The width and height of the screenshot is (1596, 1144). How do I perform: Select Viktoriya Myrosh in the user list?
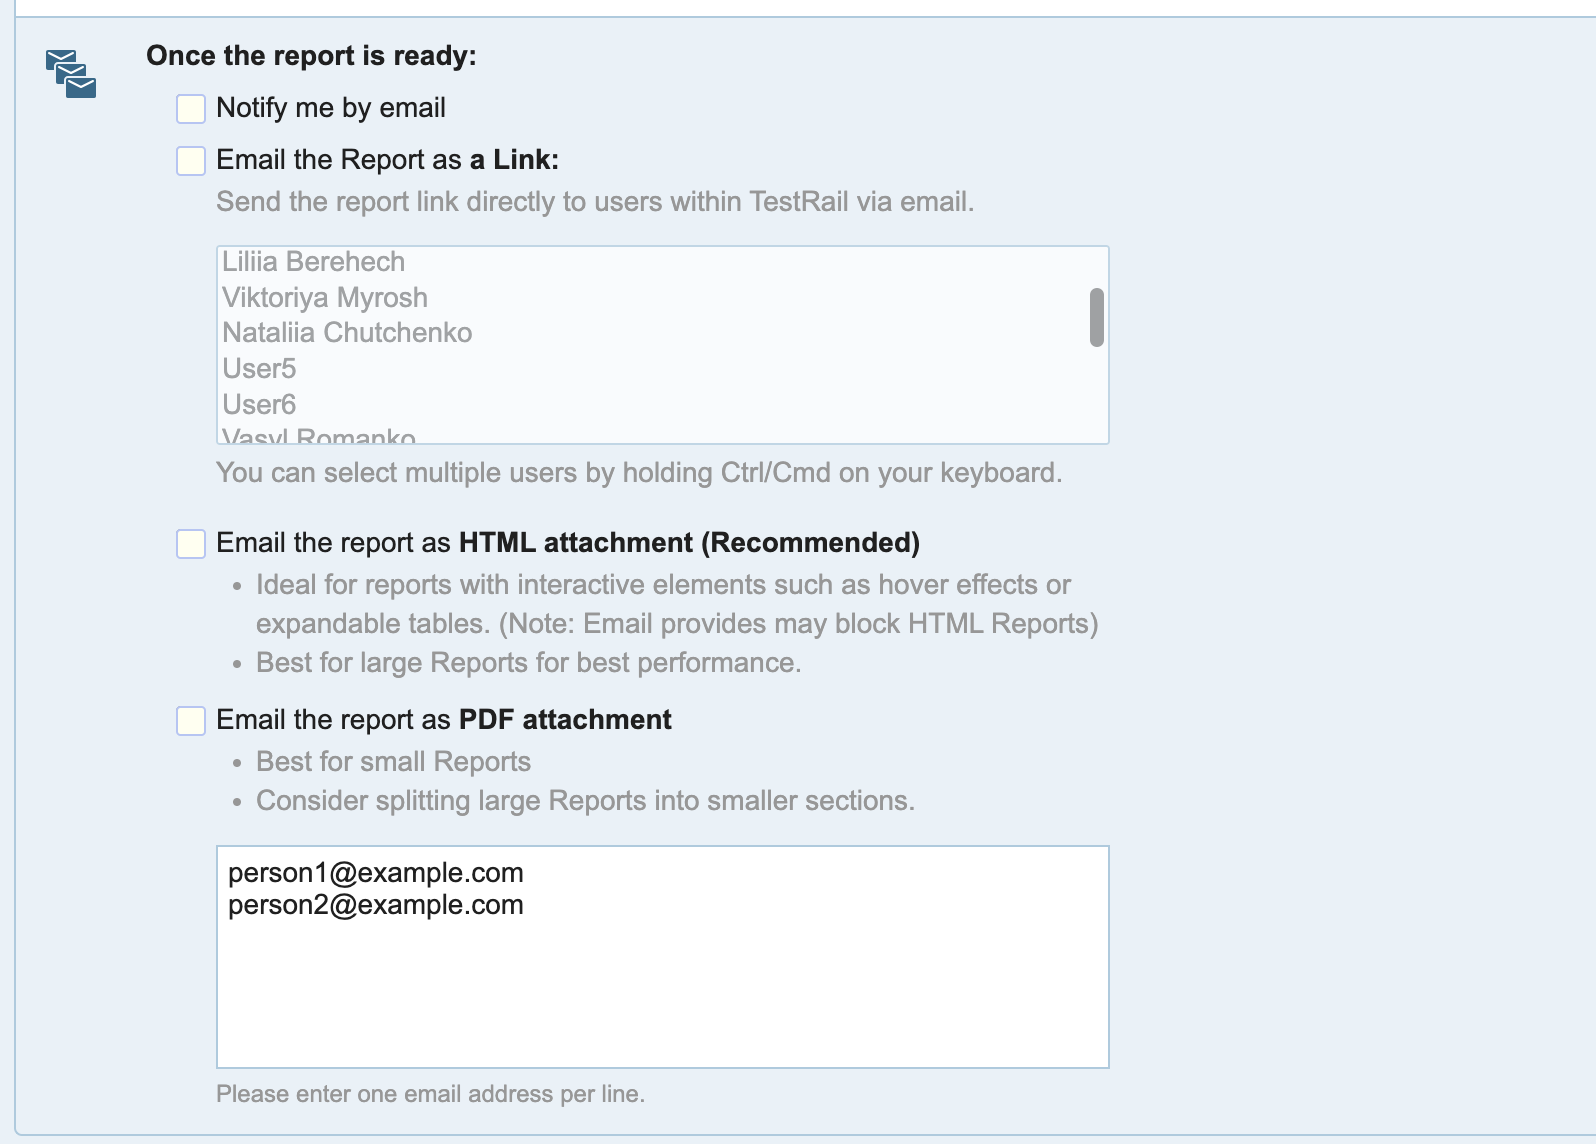[324, 298]
